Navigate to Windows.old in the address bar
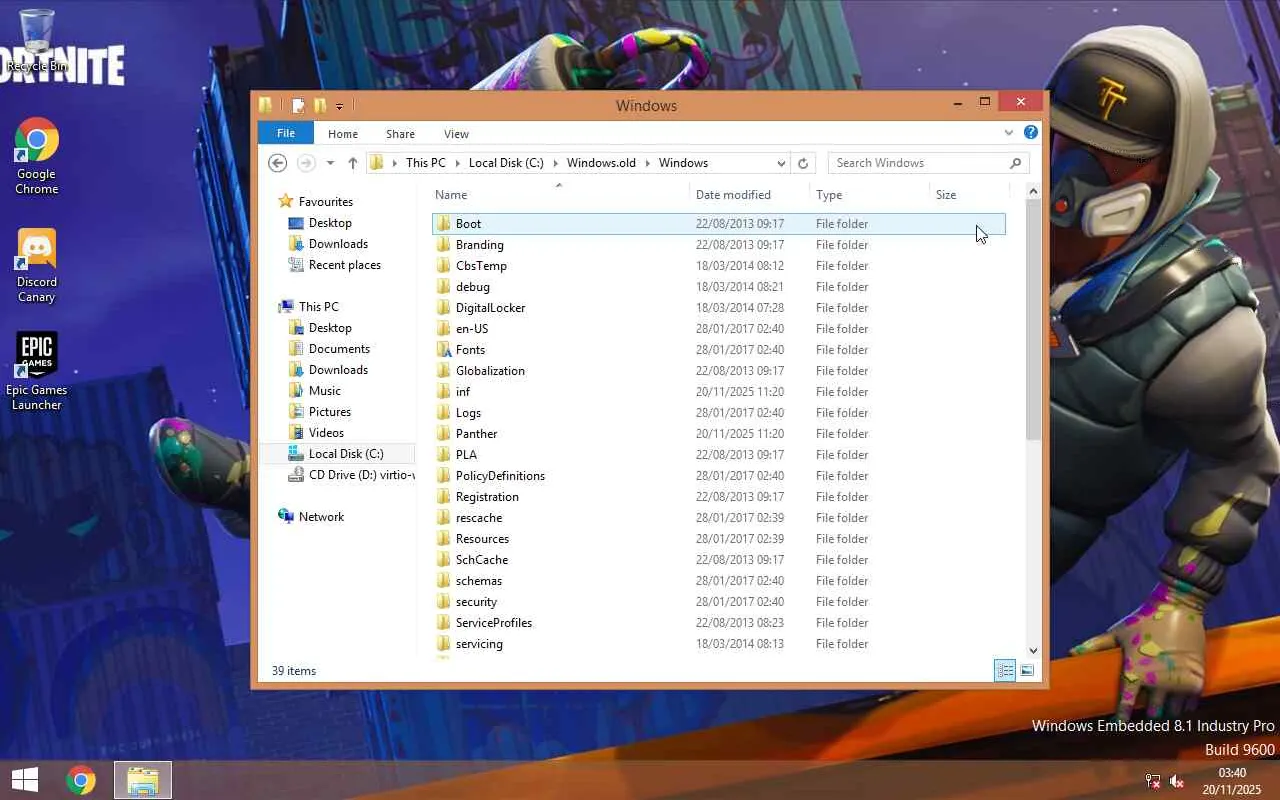Viewport: 1280px width, 800px height. click(601, 163)
